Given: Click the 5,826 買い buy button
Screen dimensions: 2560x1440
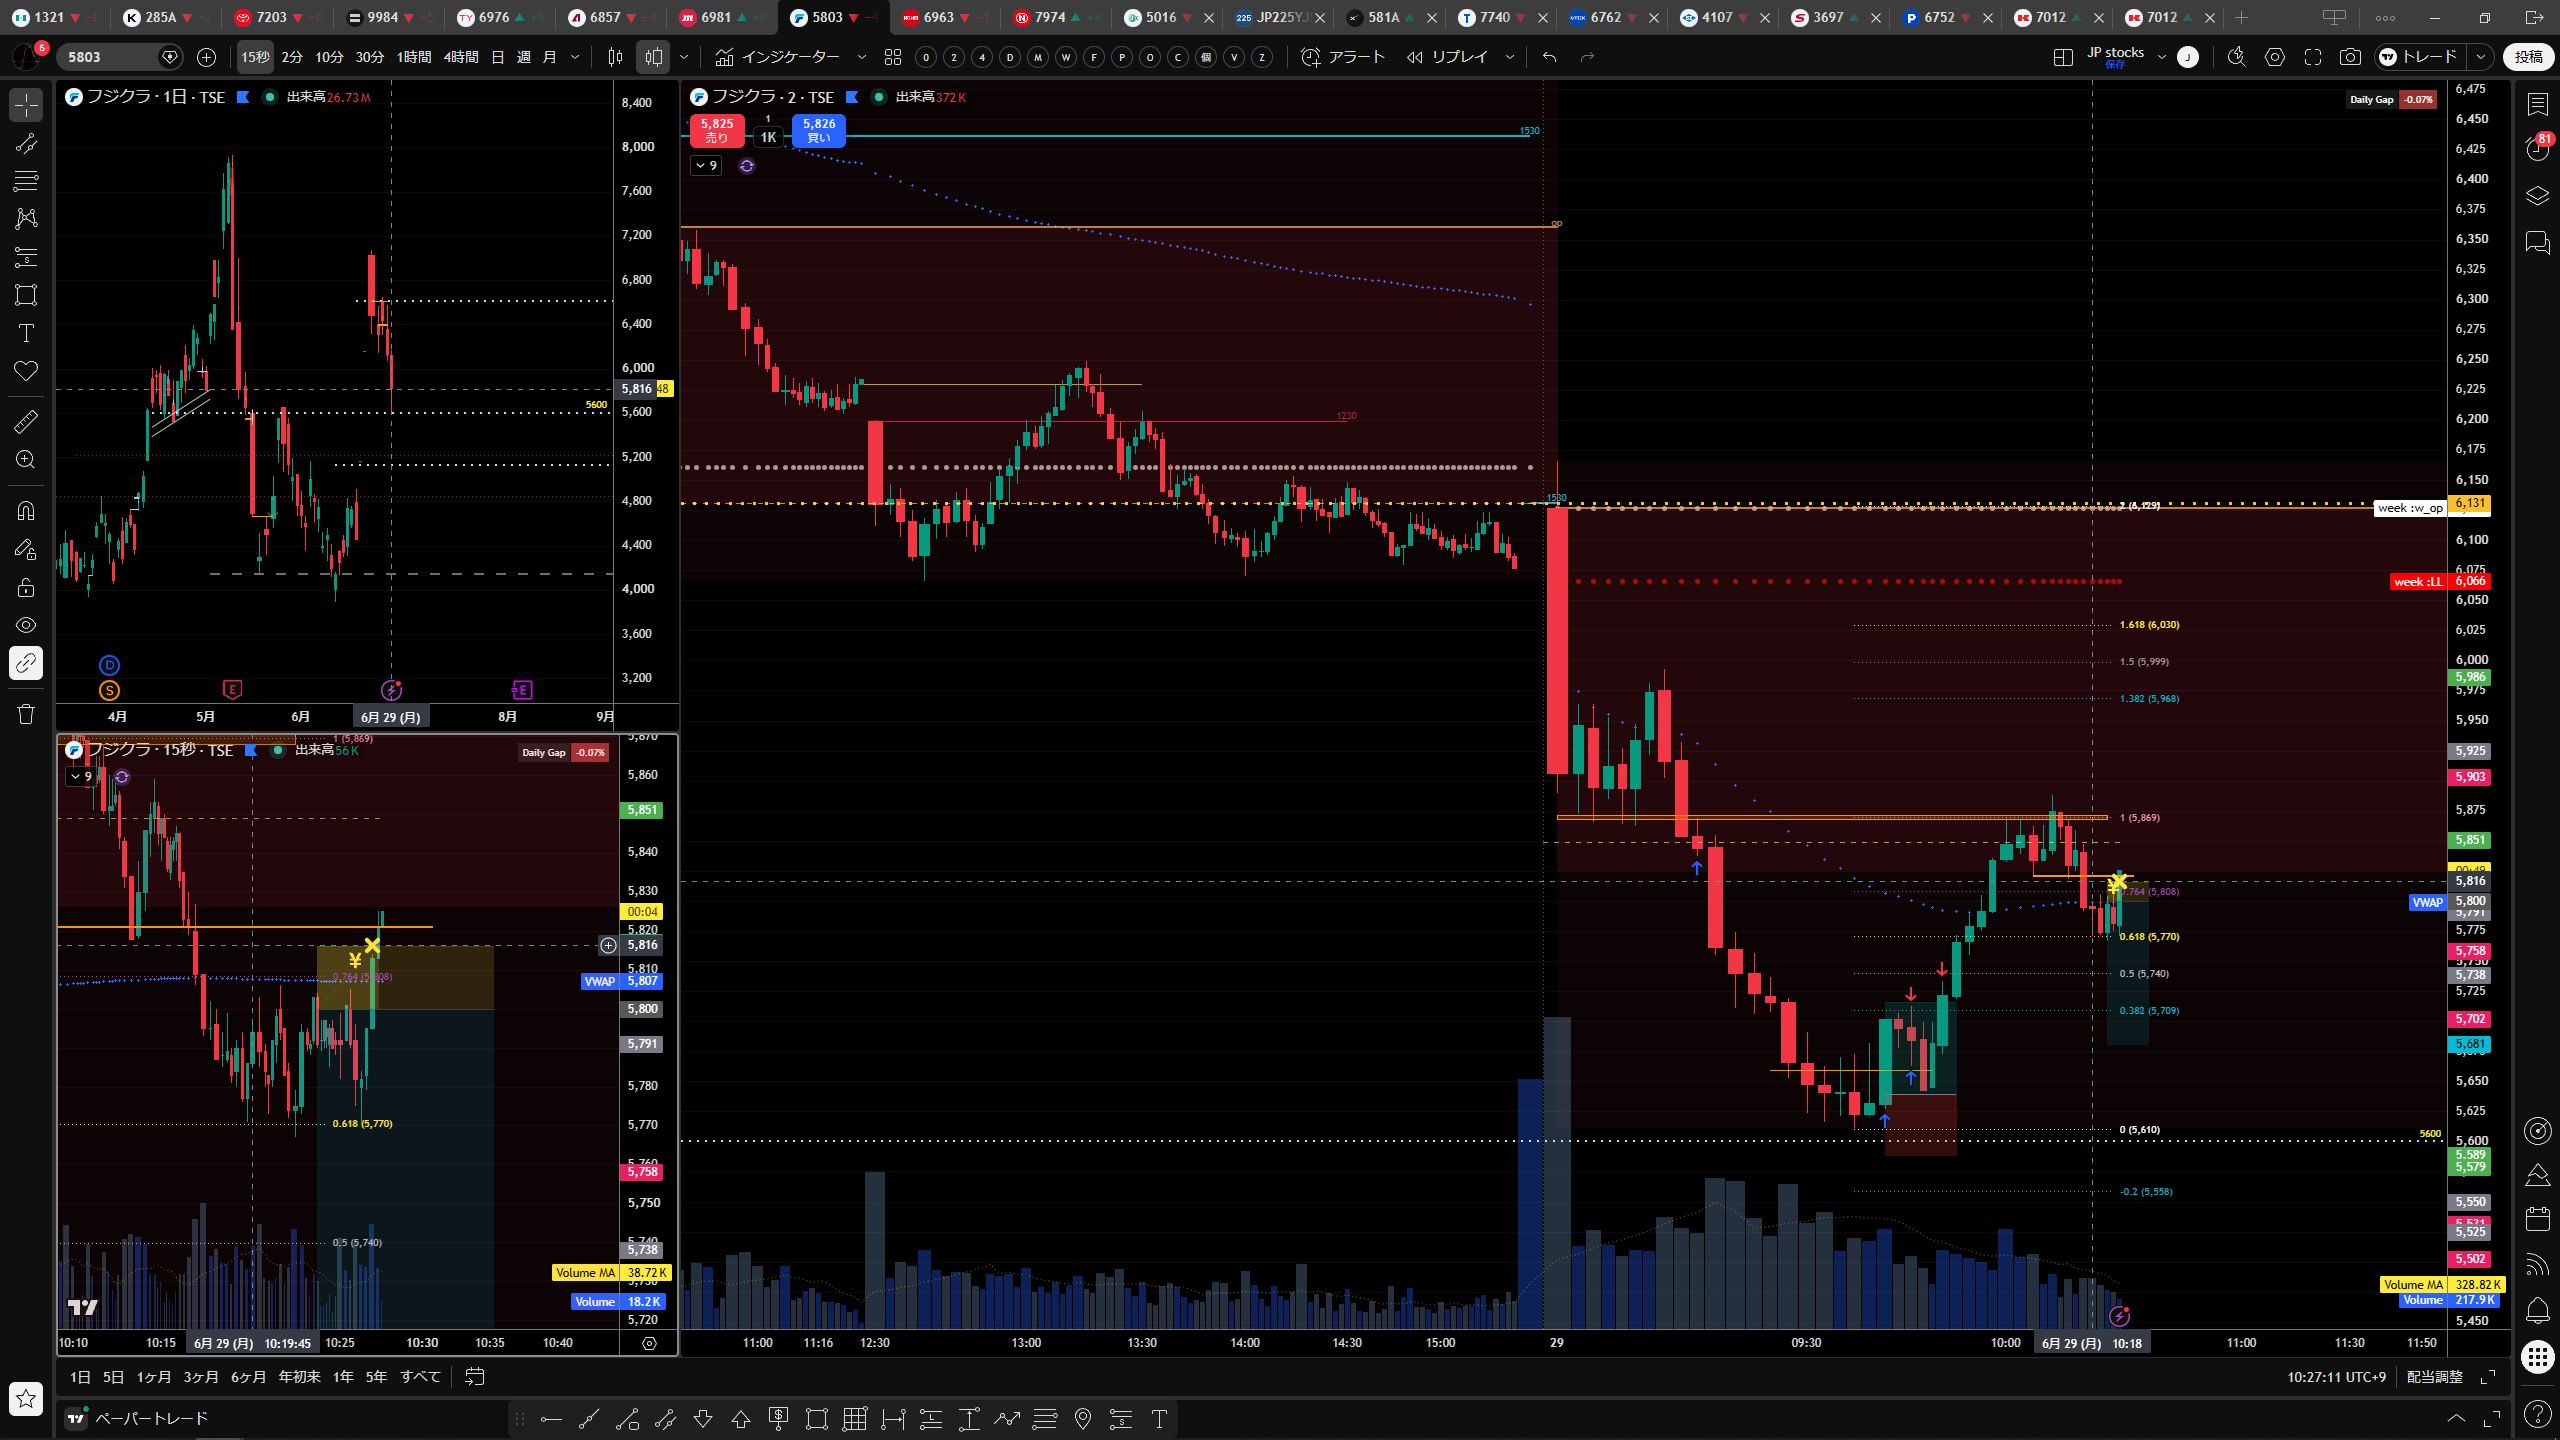Looking at the screenshot, I should (x=819, y=130).
